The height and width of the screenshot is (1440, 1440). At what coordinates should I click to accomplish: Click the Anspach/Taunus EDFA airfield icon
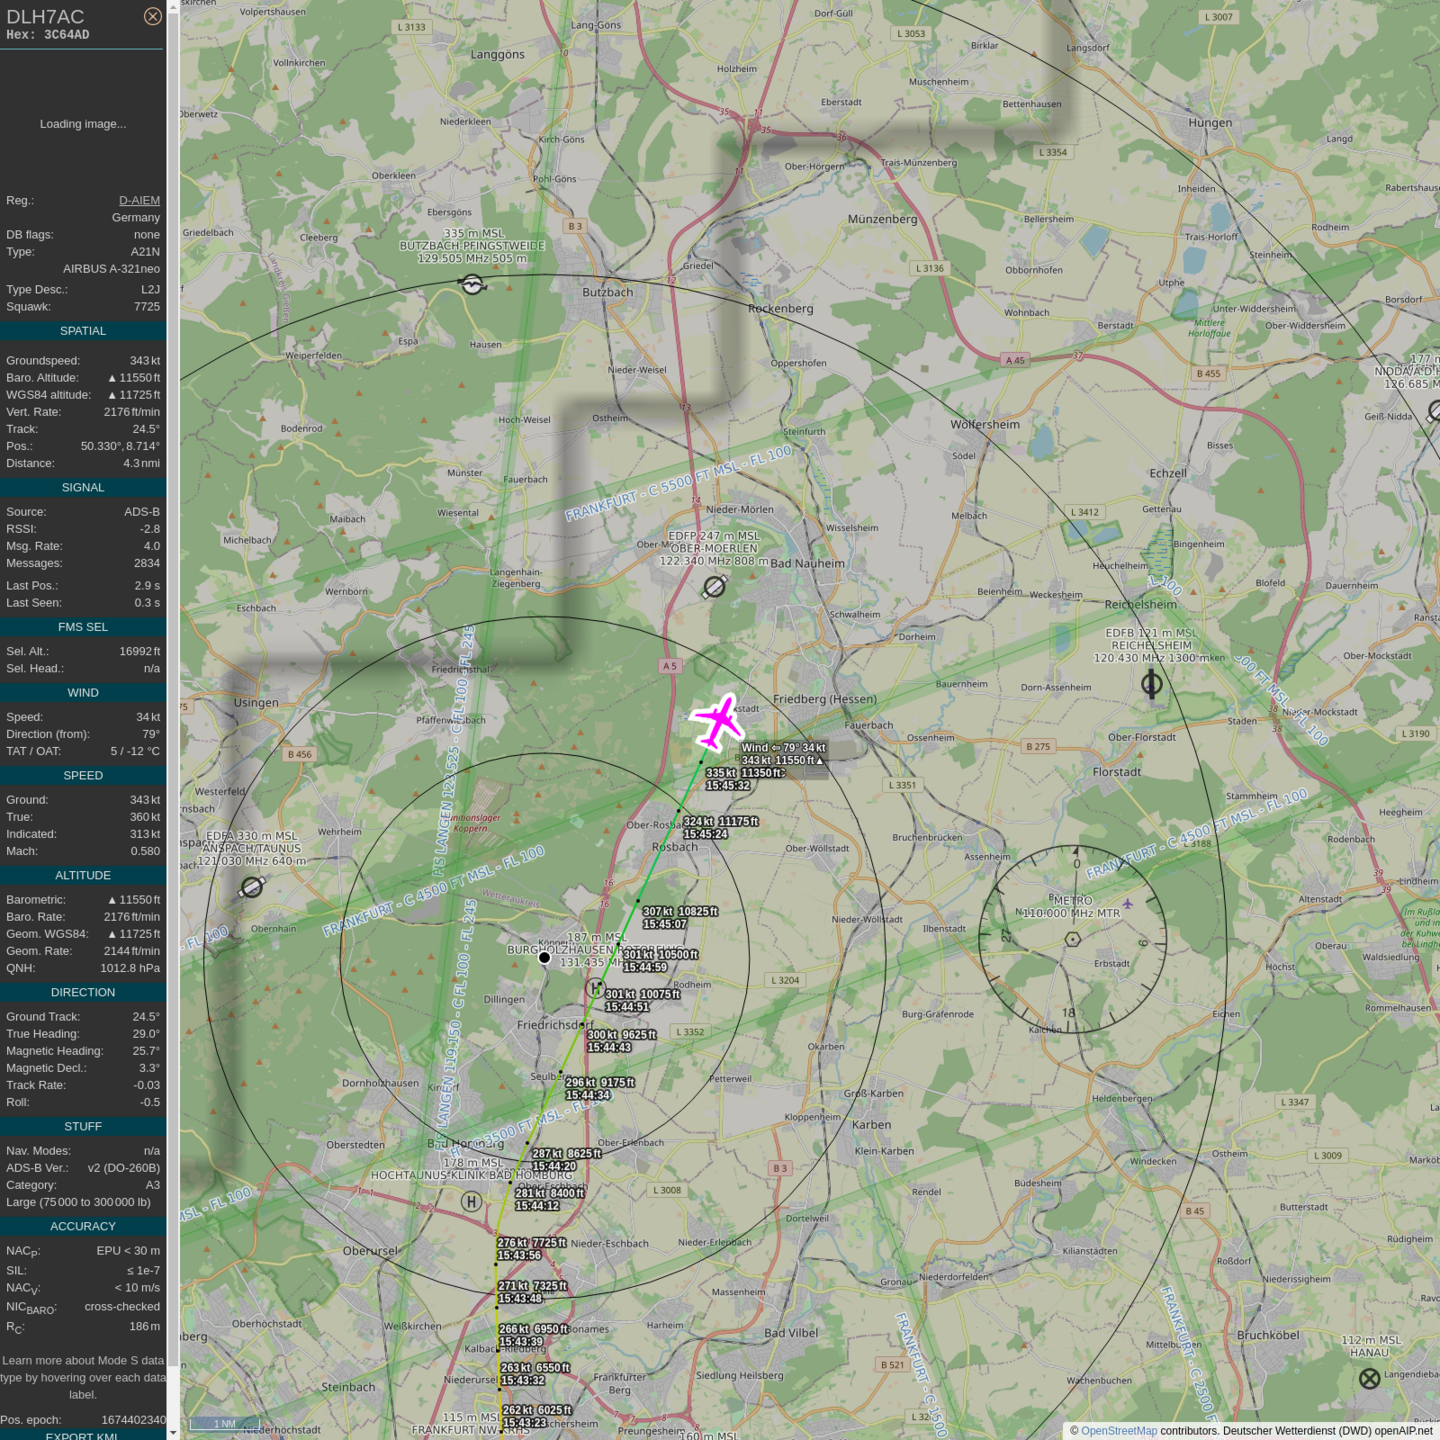click(x=252, y=887)
